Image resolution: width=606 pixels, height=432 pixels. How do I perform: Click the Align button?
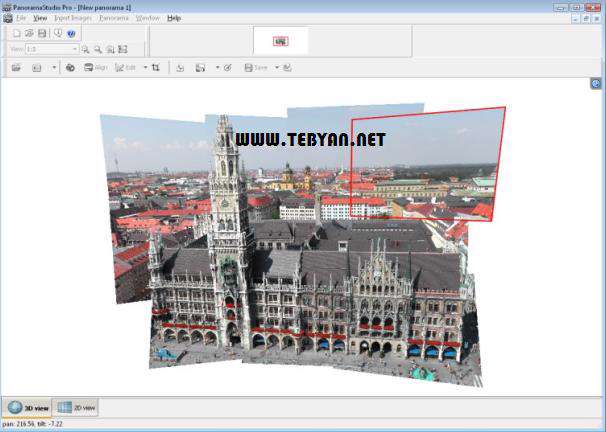(95, 68)
